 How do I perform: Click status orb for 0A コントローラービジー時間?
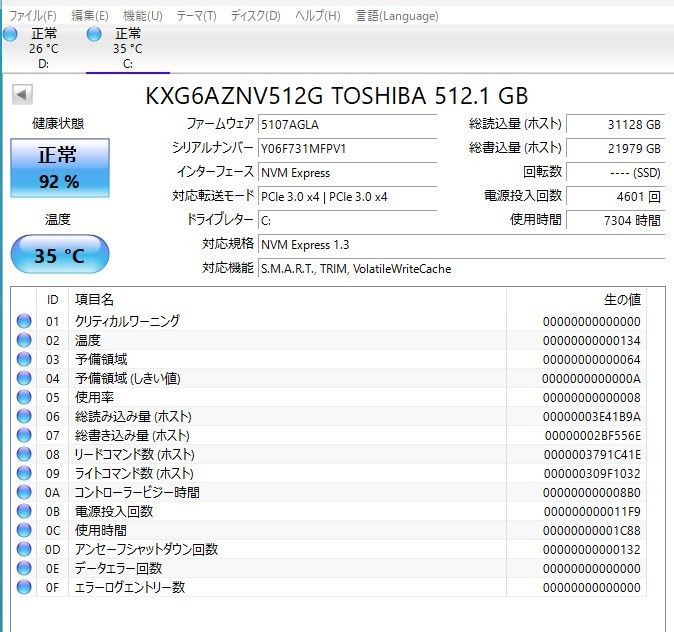24,492
